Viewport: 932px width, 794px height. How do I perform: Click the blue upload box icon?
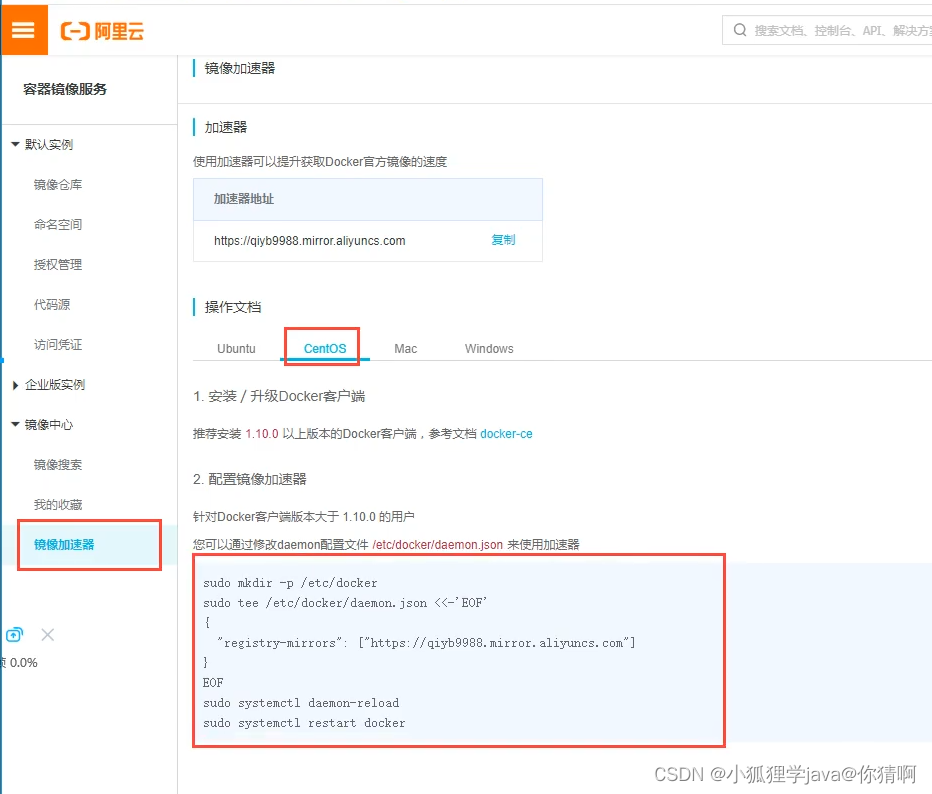[14, 635]
